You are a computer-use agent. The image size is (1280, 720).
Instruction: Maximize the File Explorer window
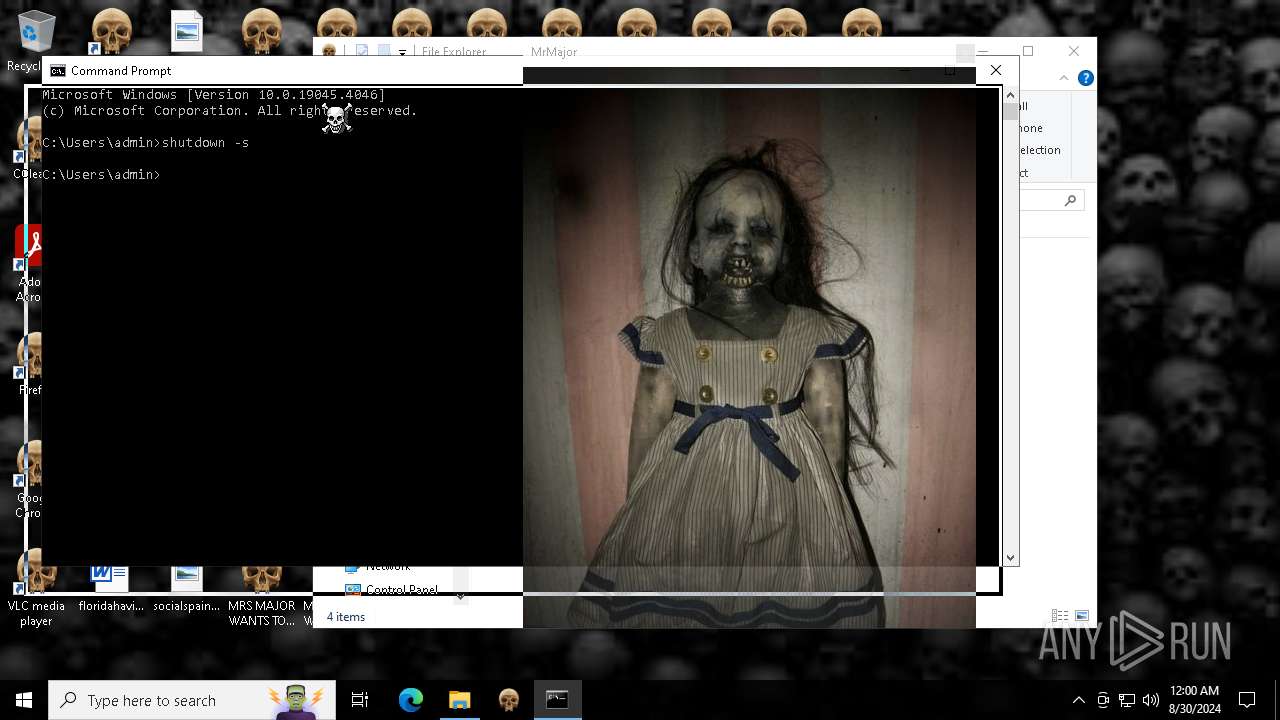click(1028, 51)
